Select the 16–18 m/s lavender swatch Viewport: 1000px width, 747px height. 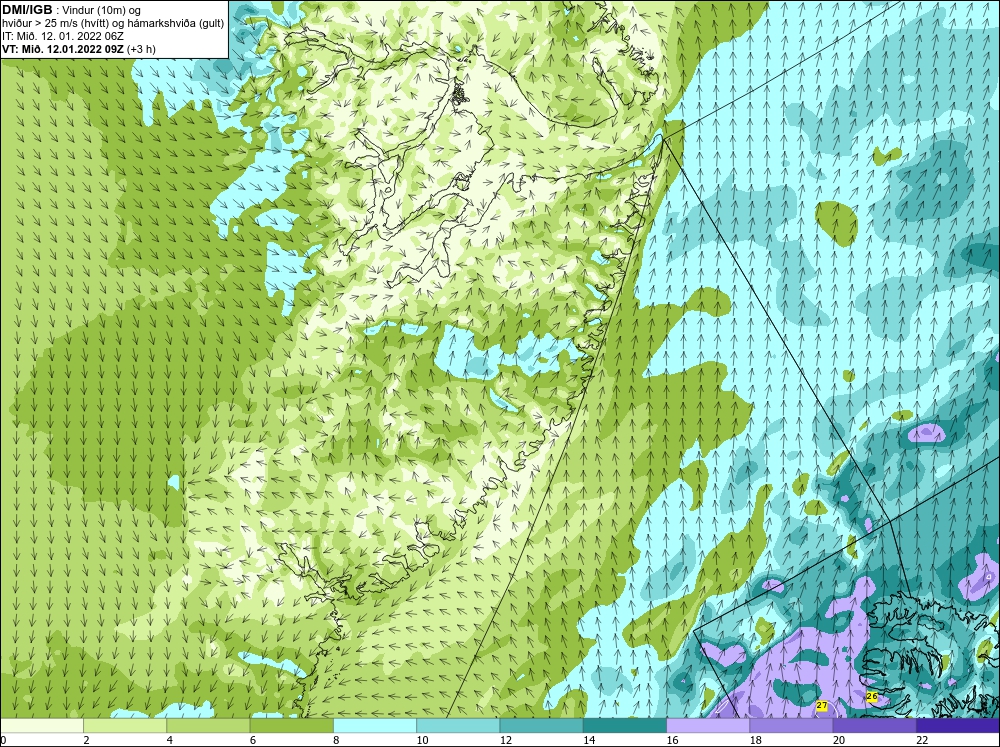click(708, 725)
